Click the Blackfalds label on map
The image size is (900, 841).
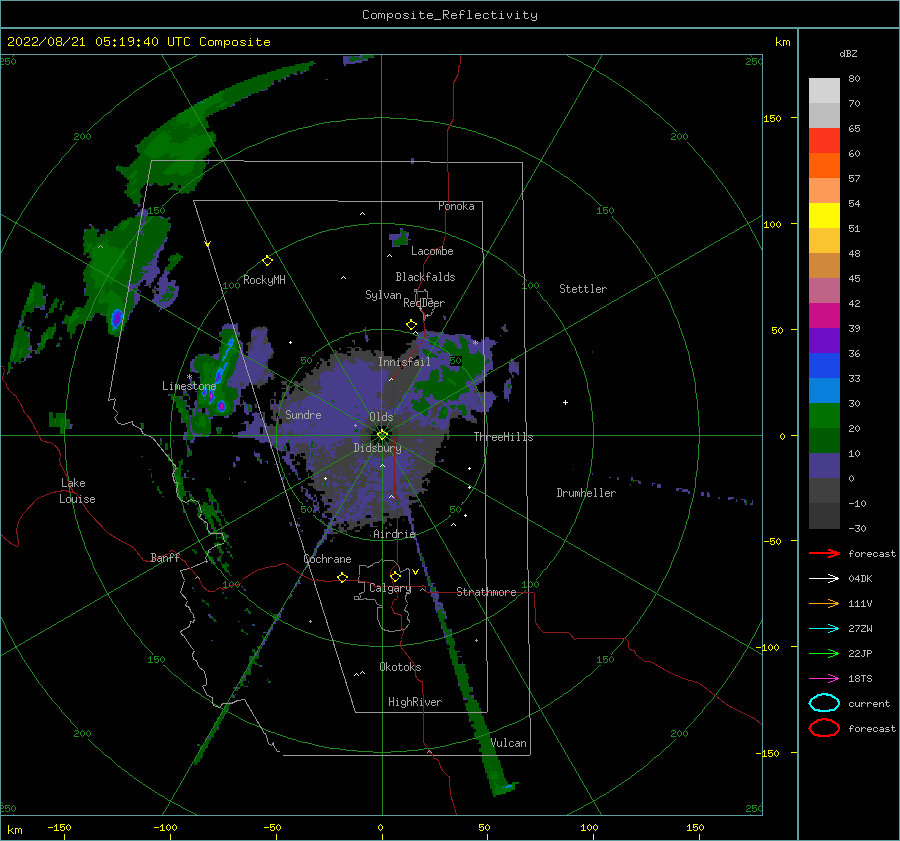click(425, 277)
